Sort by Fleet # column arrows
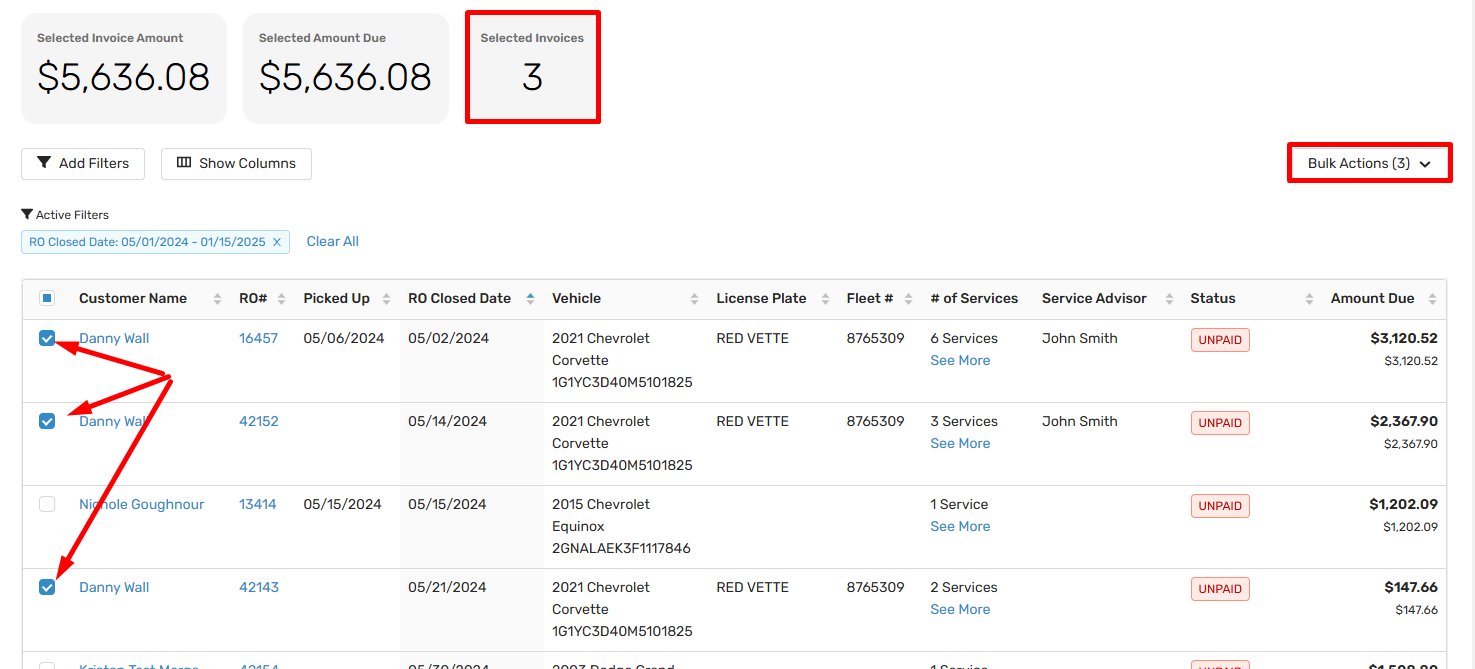 coord(908,299)
